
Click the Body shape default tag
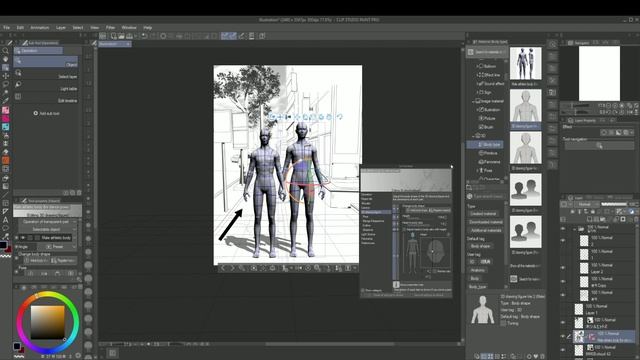[x=480, y=246]
